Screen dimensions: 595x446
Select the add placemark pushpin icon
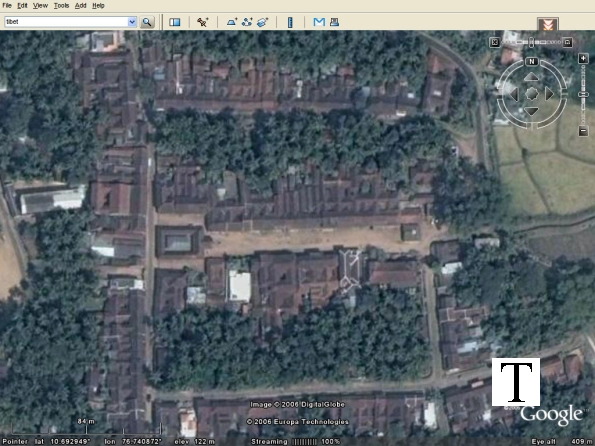click(202, 22)
